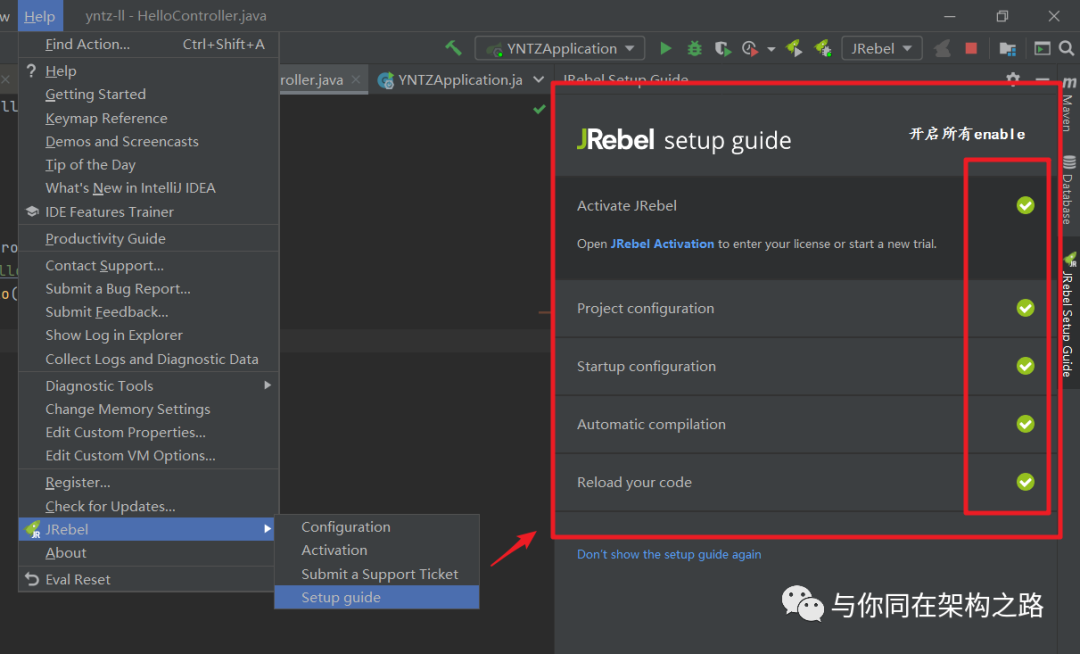Debug with JRebel rocket-bug icon
Viewport: 1080px width, 654px height.
point(822,48)
